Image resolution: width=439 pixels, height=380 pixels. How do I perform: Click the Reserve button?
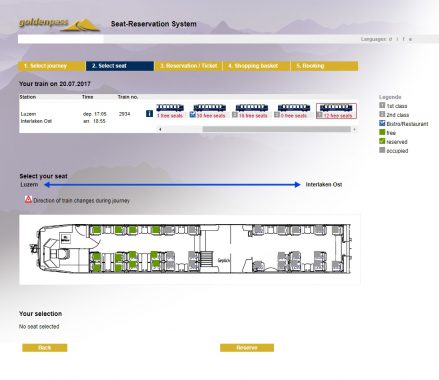247,348
